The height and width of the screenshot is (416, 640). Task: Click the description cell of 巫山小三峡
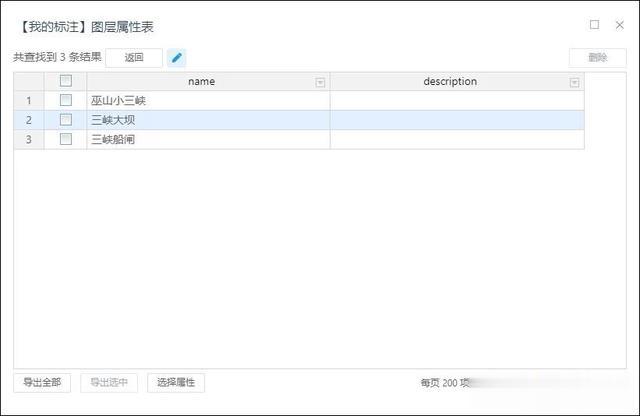coord(457,100)
